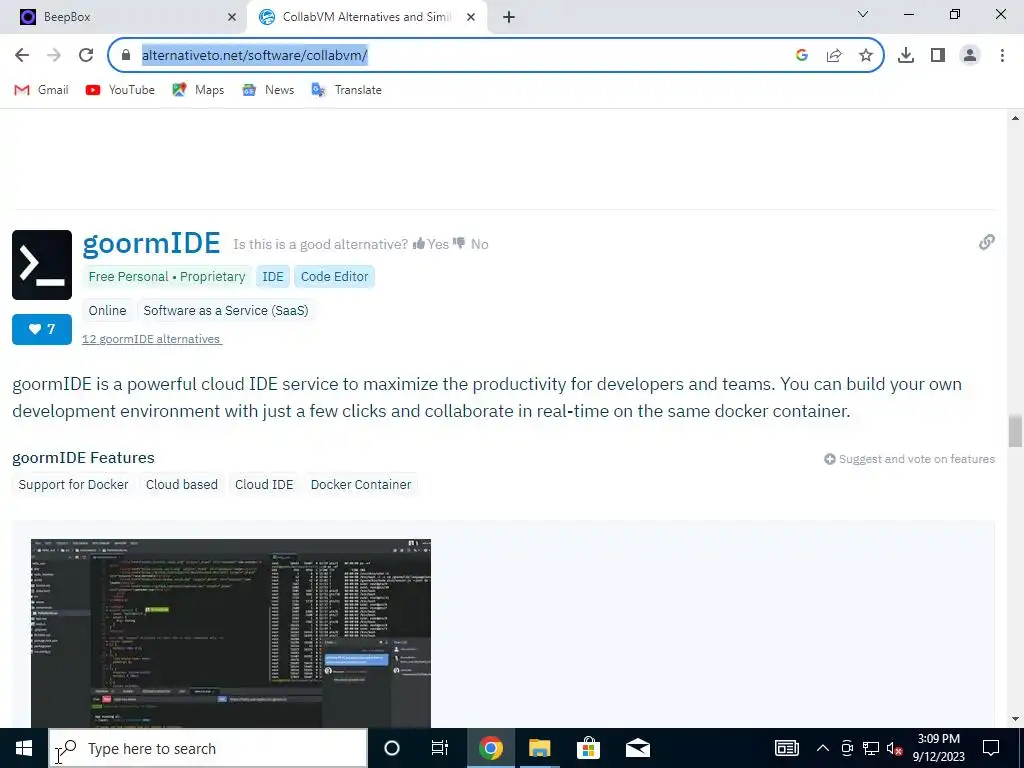This screenshot has width=1024, height=768.
Task: Switch to the BeepBox tab
Action: [123, 17]
